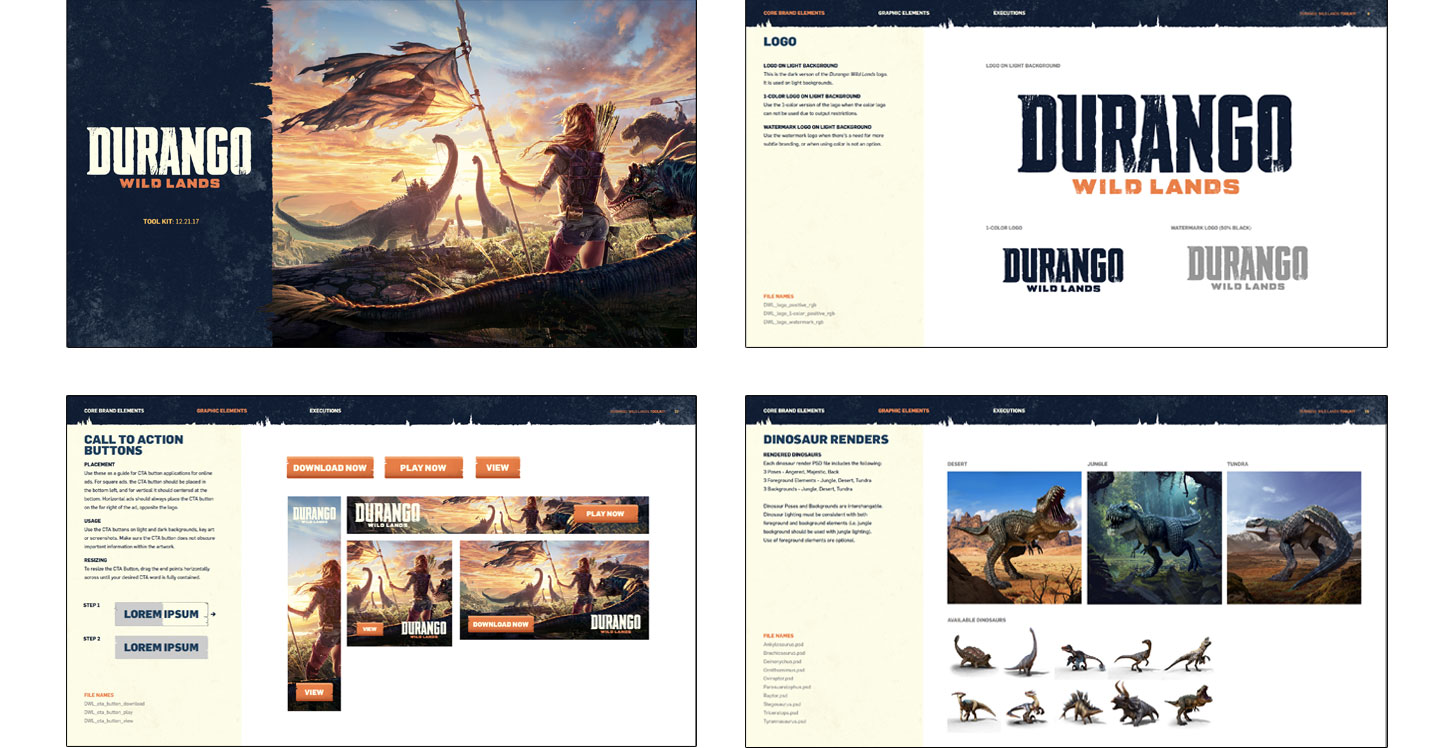Click Download Now inside the rectangular banner ad
Screen dimensions: 1440x748
[x=500, y=624]
